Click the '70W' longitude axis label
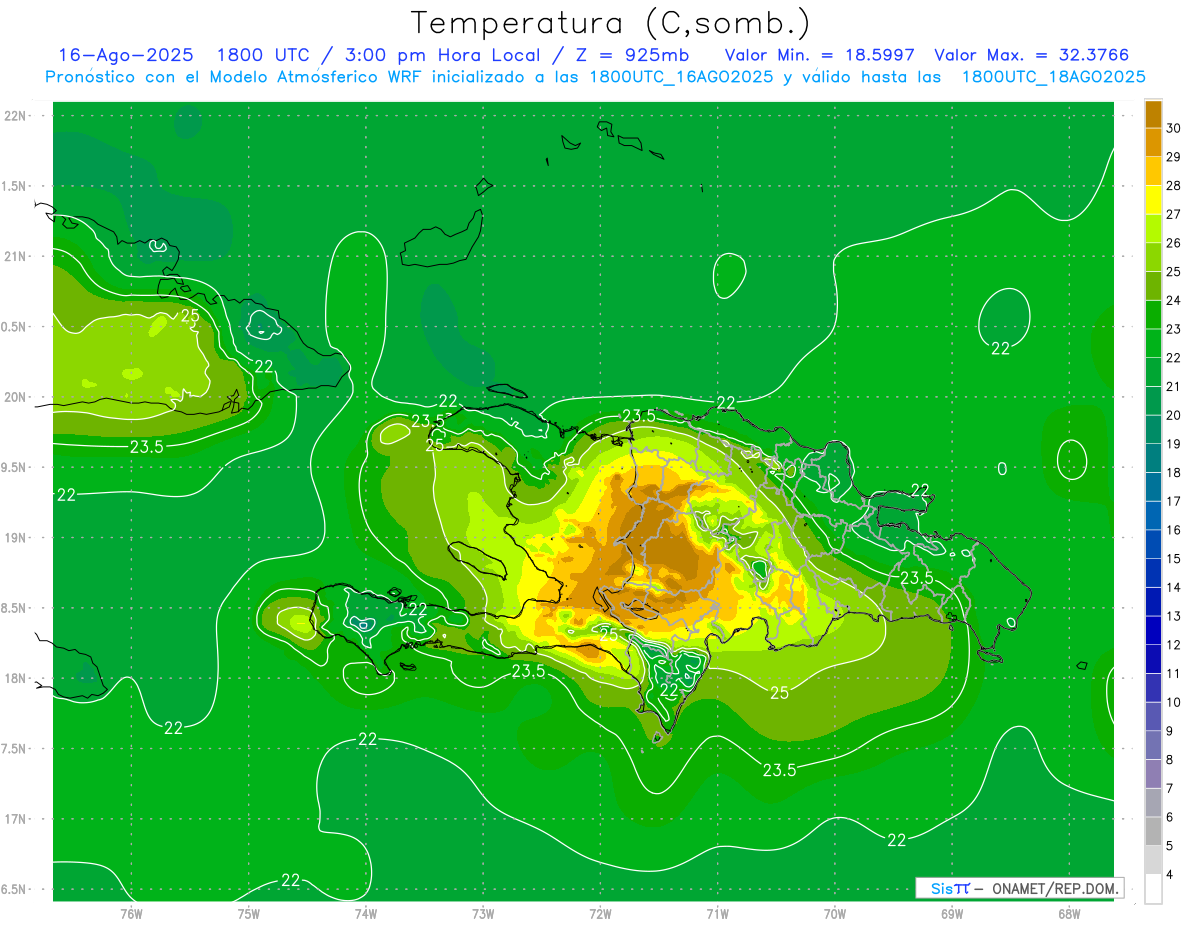 [835, 914]
